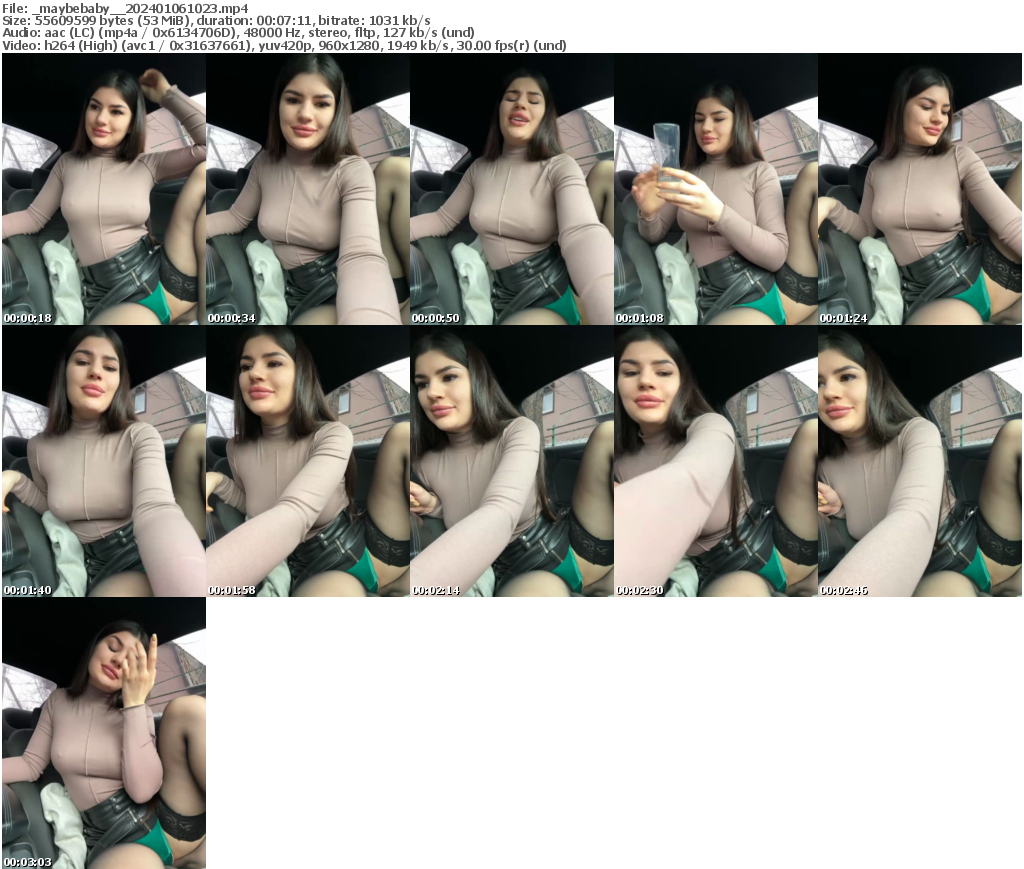Open the thumbnail at timestamp 00:03:03
The width and height of the screenshot is (1024, 869).
coord(103,733)
